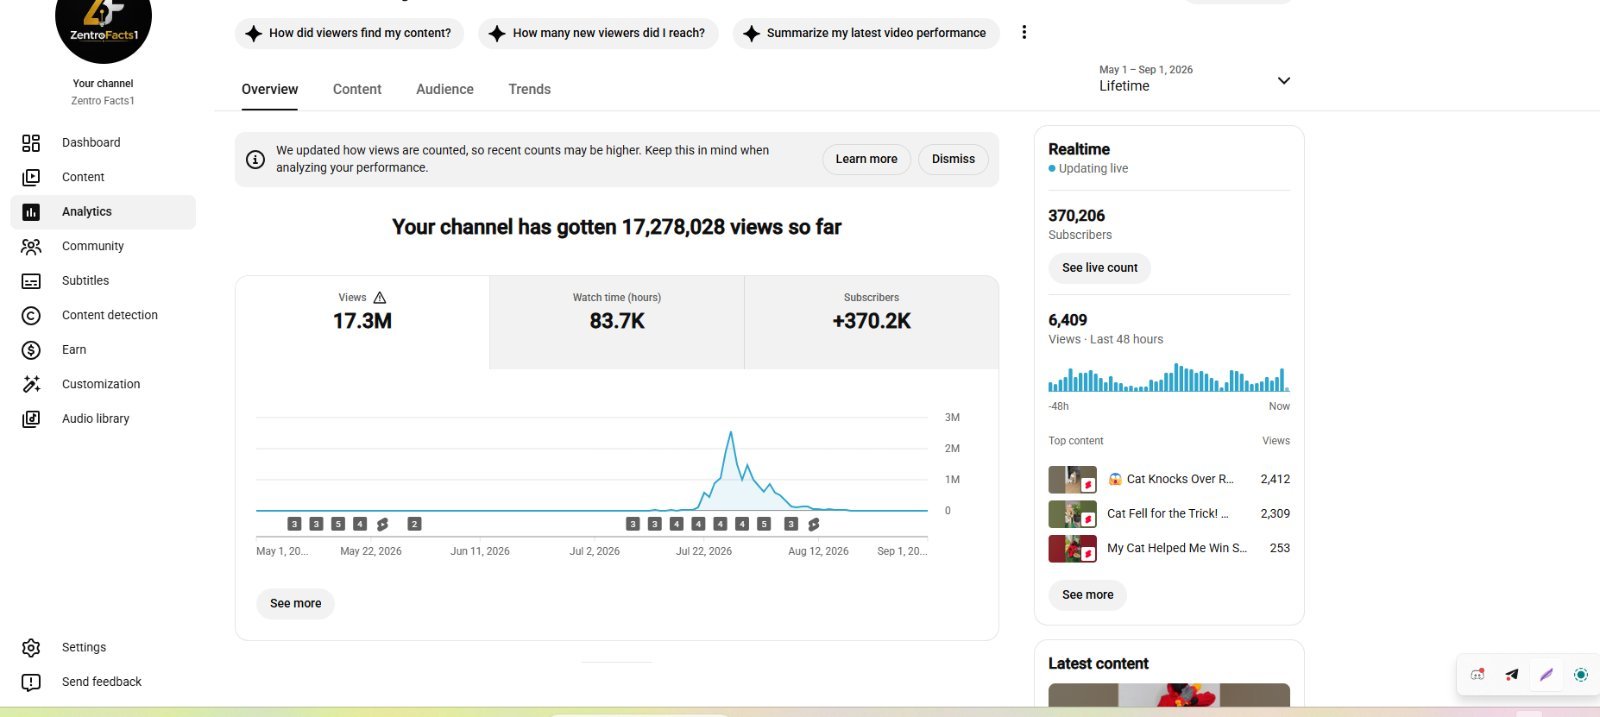1600x717 pixels.
Task: Open Settings in the sidebar
Action: pos(103,648)
